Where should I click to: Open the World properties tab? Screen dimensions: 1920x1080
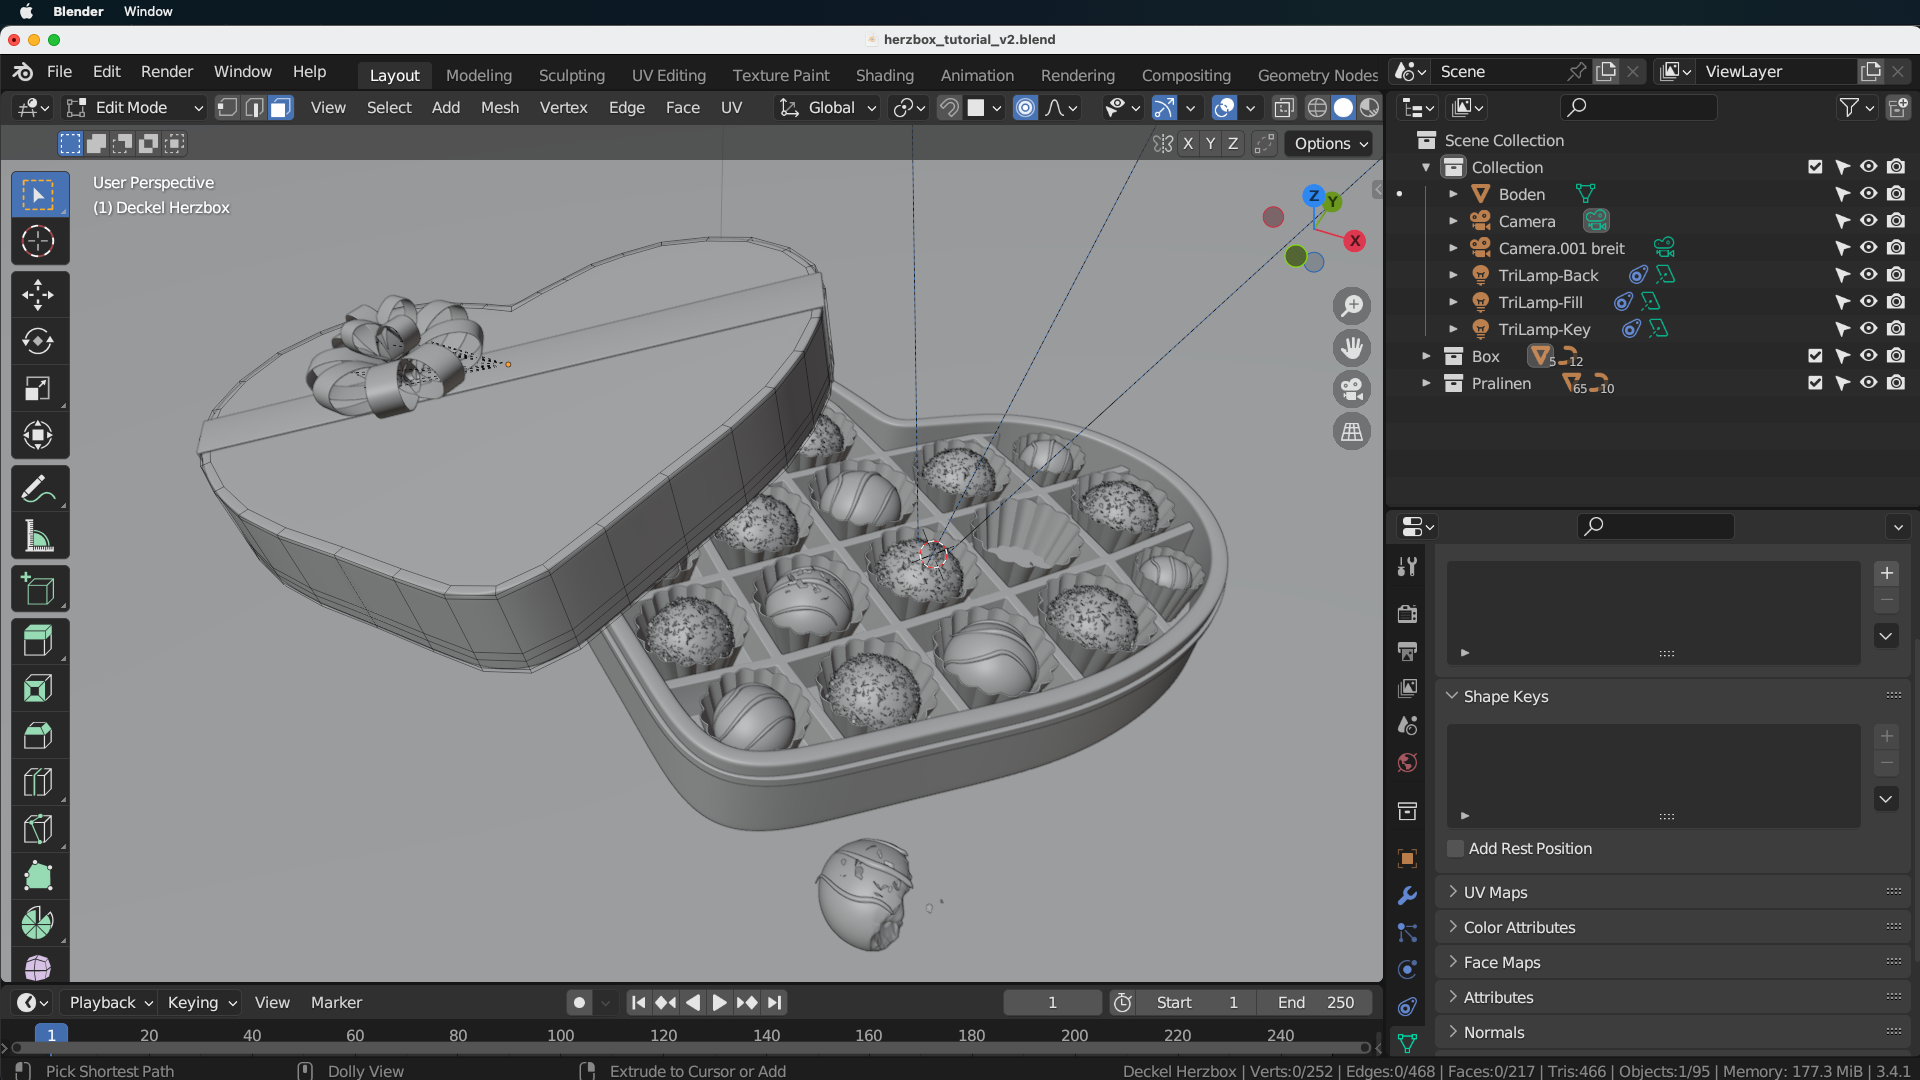(1407, 763)
